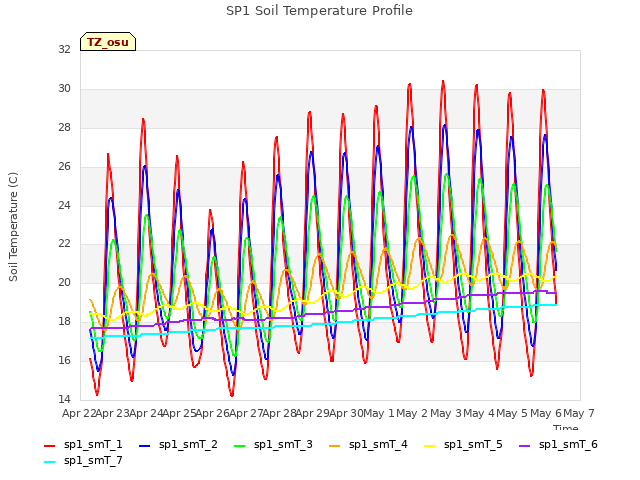
Task: Toggle the sp1_smT_3 legend entry
Action: 273,444
